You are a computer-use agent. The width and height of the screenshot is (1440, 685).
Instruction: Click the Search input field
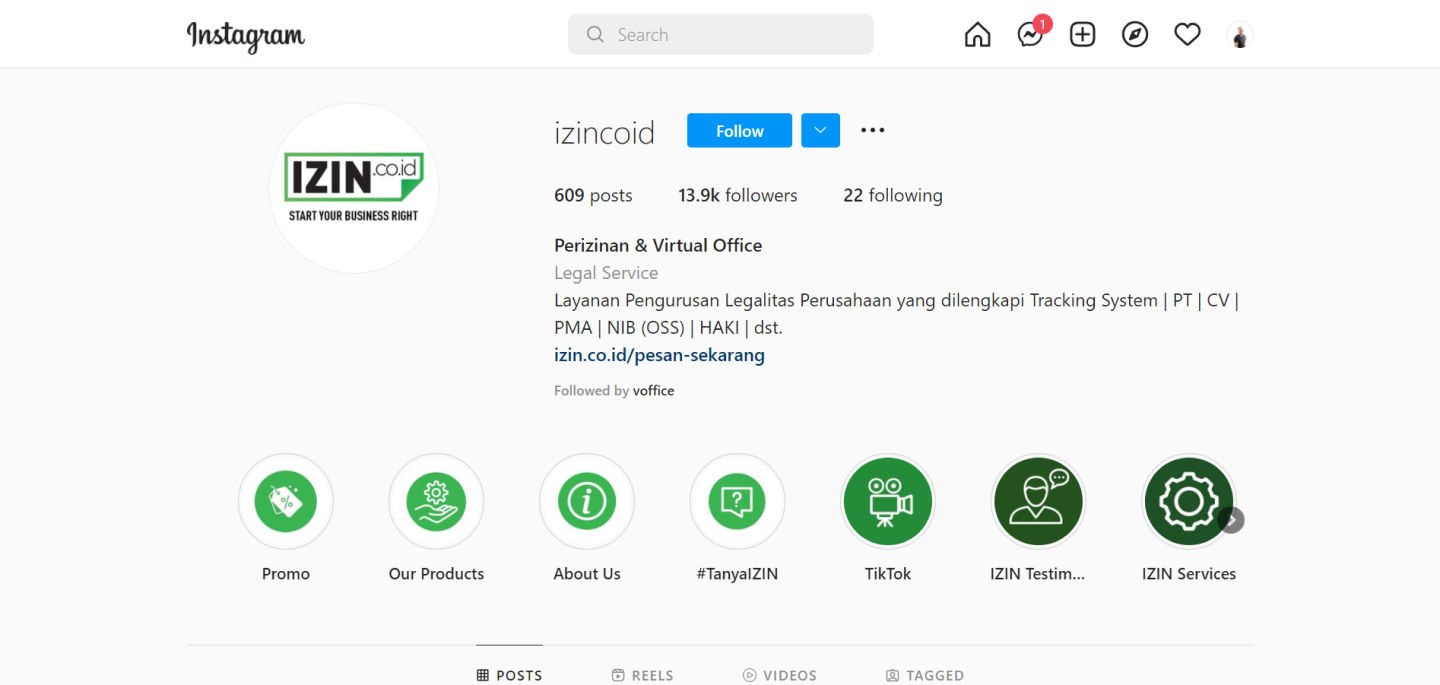pyautogui.click(x=720, y=35)
